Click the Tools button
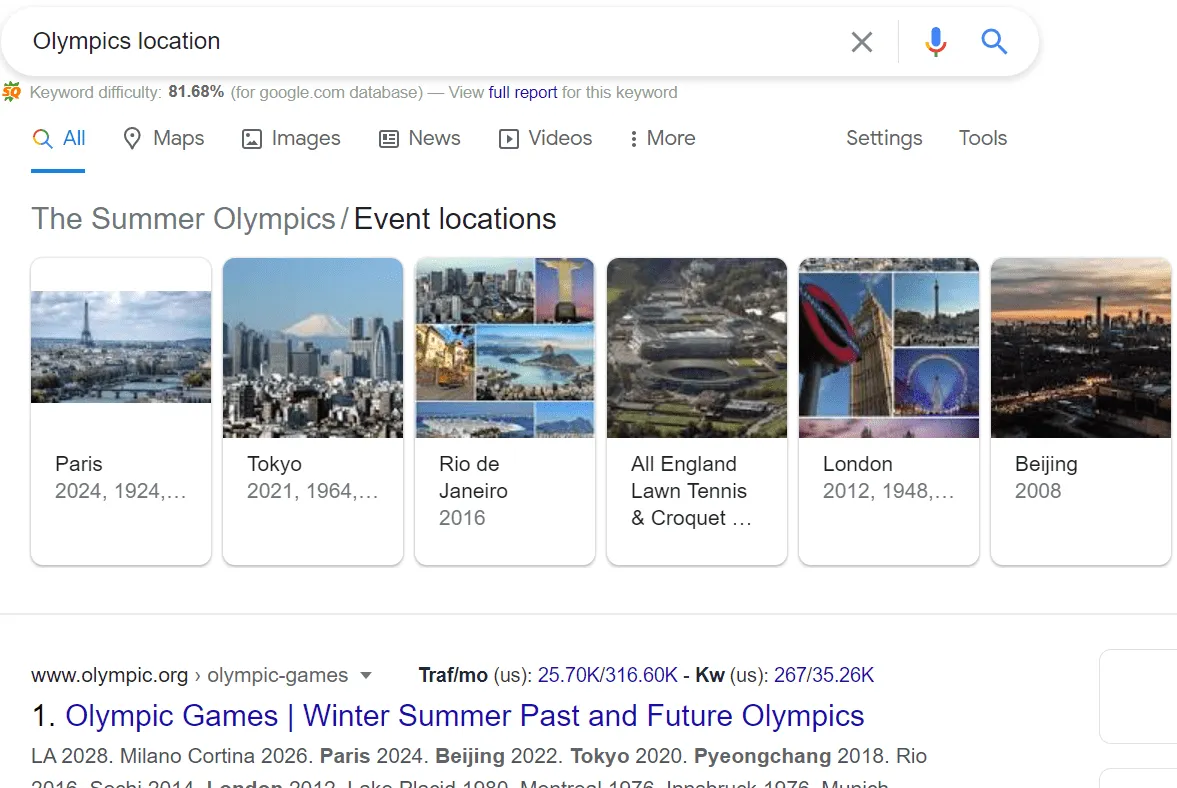The height and width of the screenshot is (788, 1177). pos(982,139)
